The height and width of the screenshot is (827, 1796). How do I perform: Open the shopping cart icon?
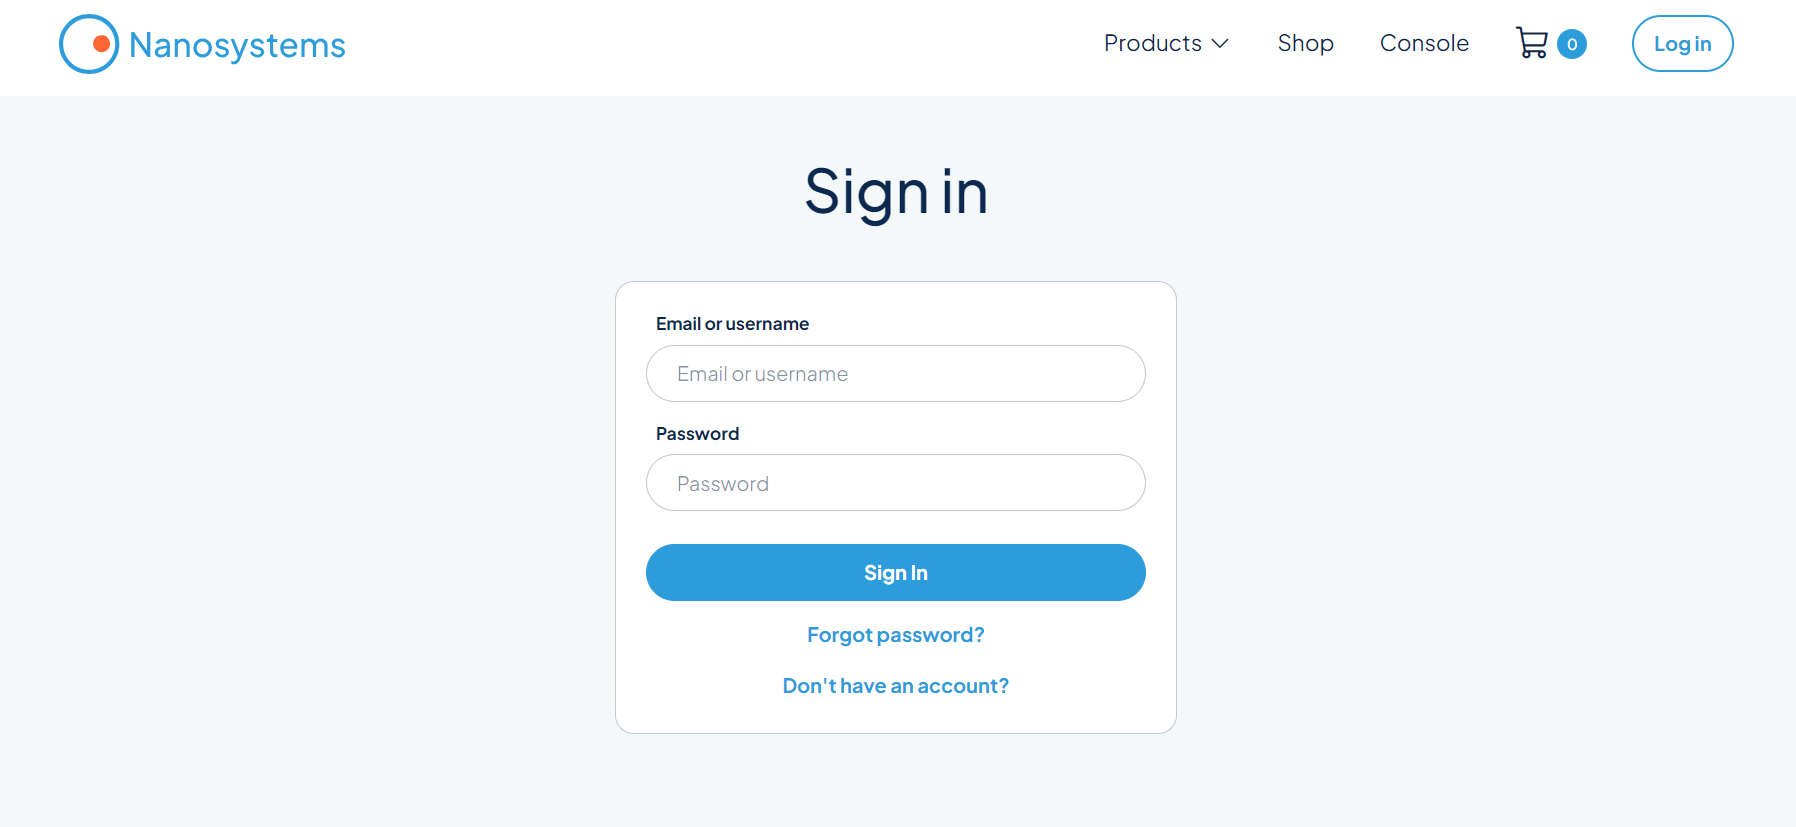[1532, 43]
